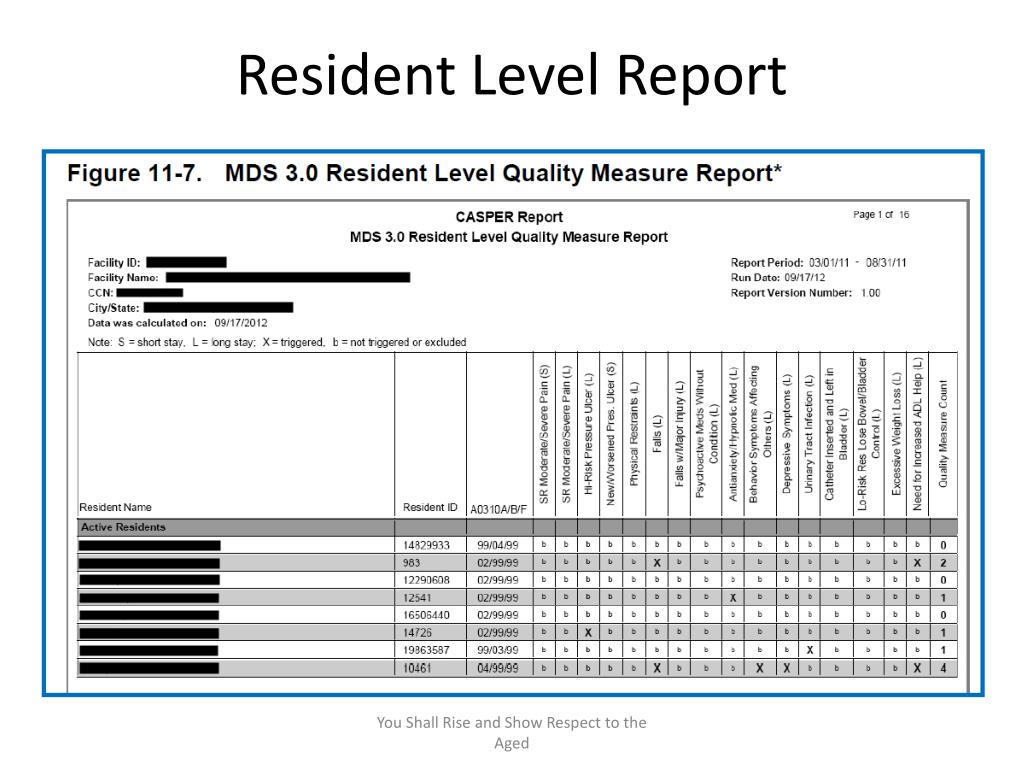The width and height of the screenshot is (1024, 768).
Task: Click the 'Facility Name:' label
Action: [x=123, y=278]
